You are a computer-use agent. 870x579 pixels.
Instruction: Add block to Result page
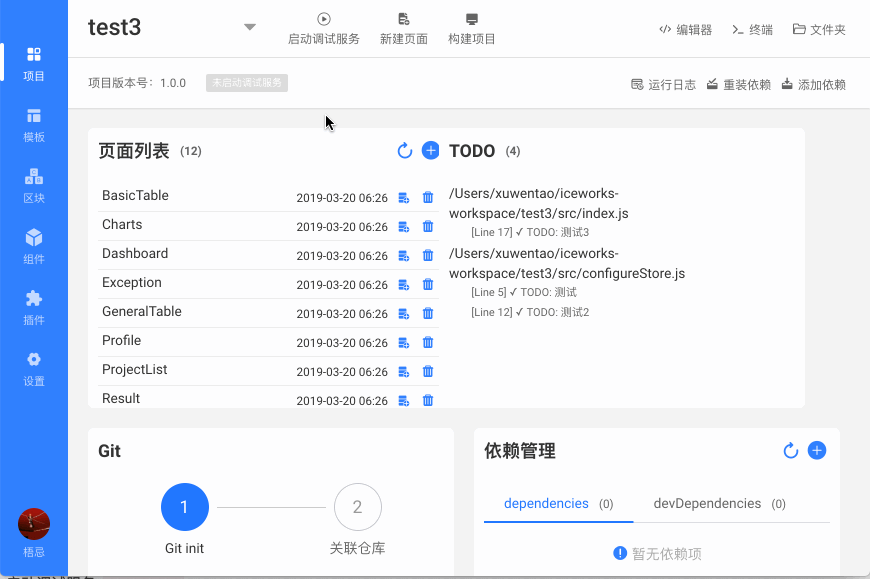click(x=404, y=400)
